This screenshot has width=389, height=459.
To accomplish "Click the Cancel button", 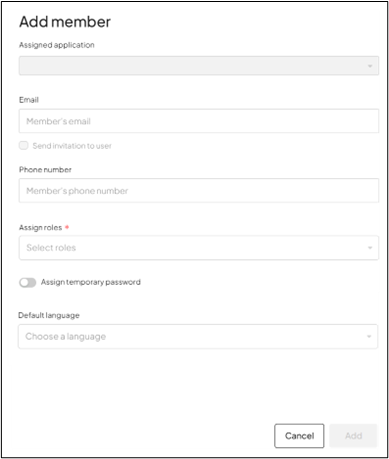I will pos(299,436).
